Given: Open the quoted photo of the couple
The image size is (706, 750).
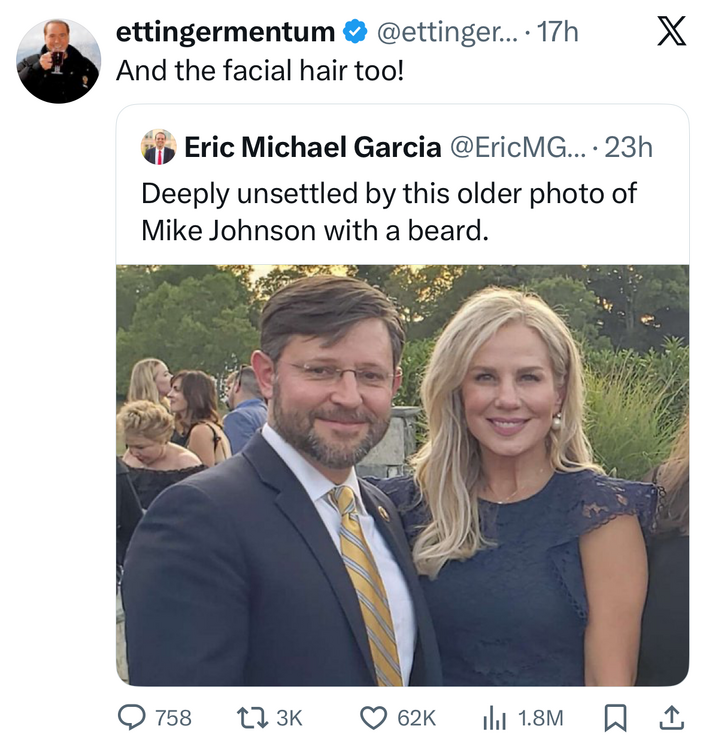Looking at the screenshot, I should pyautogui.click(x=402, y=474).
